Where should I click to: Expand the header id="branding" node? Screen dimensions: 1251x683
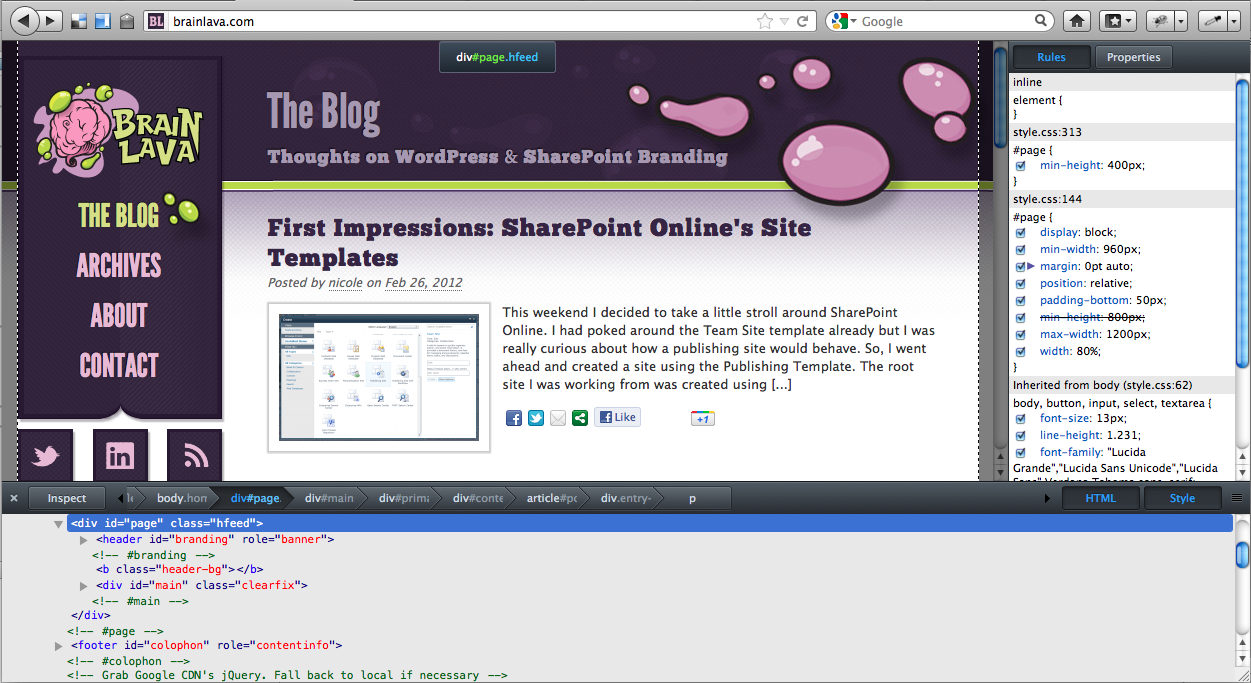[85, 540]
